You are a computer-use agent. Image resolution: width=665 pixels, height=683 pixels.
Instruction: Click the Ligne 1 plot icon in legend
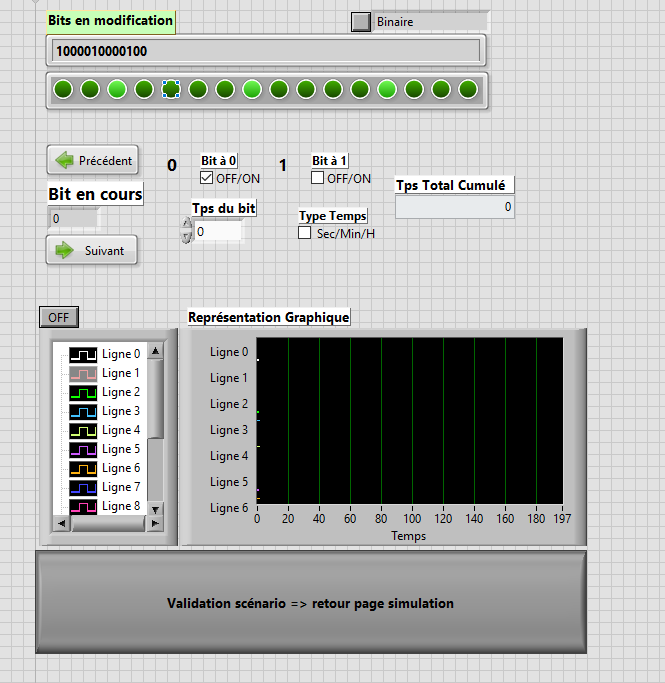coord(83,373)
